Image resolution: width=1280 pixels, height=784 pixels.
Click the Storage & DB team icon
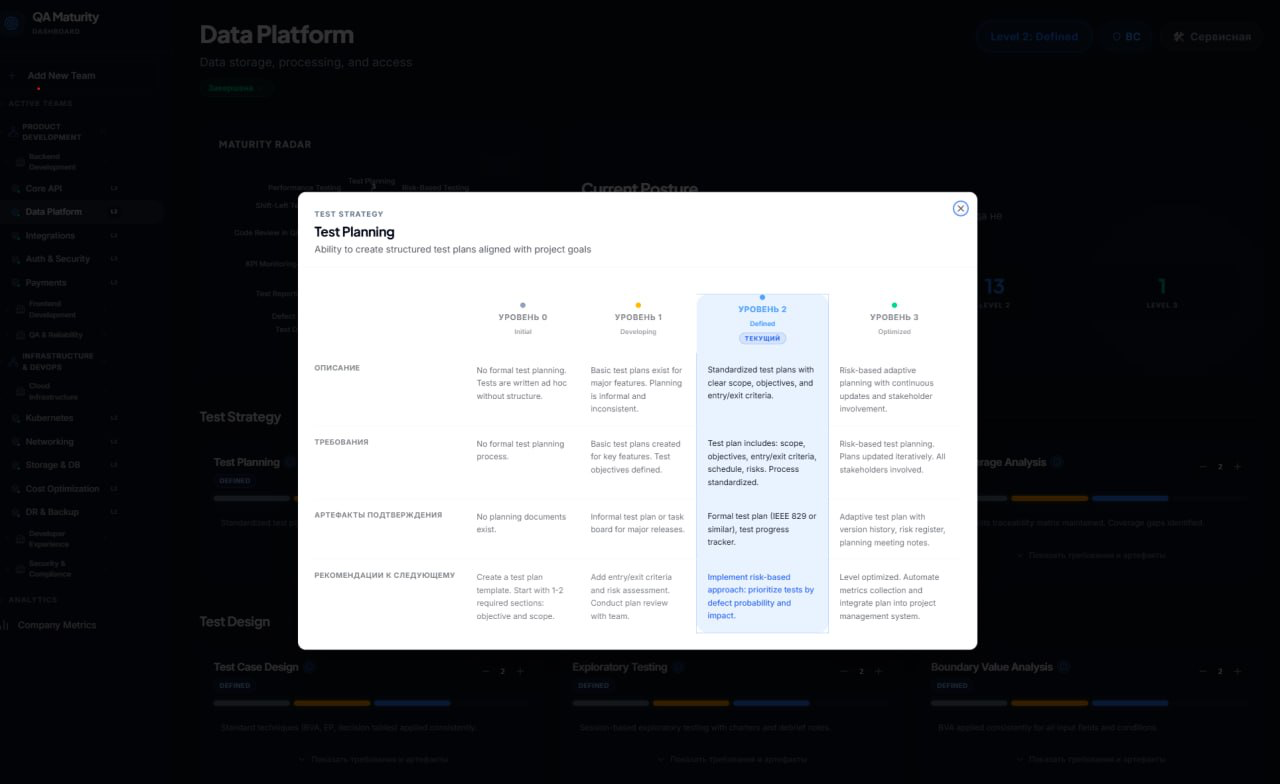point(16,465)
